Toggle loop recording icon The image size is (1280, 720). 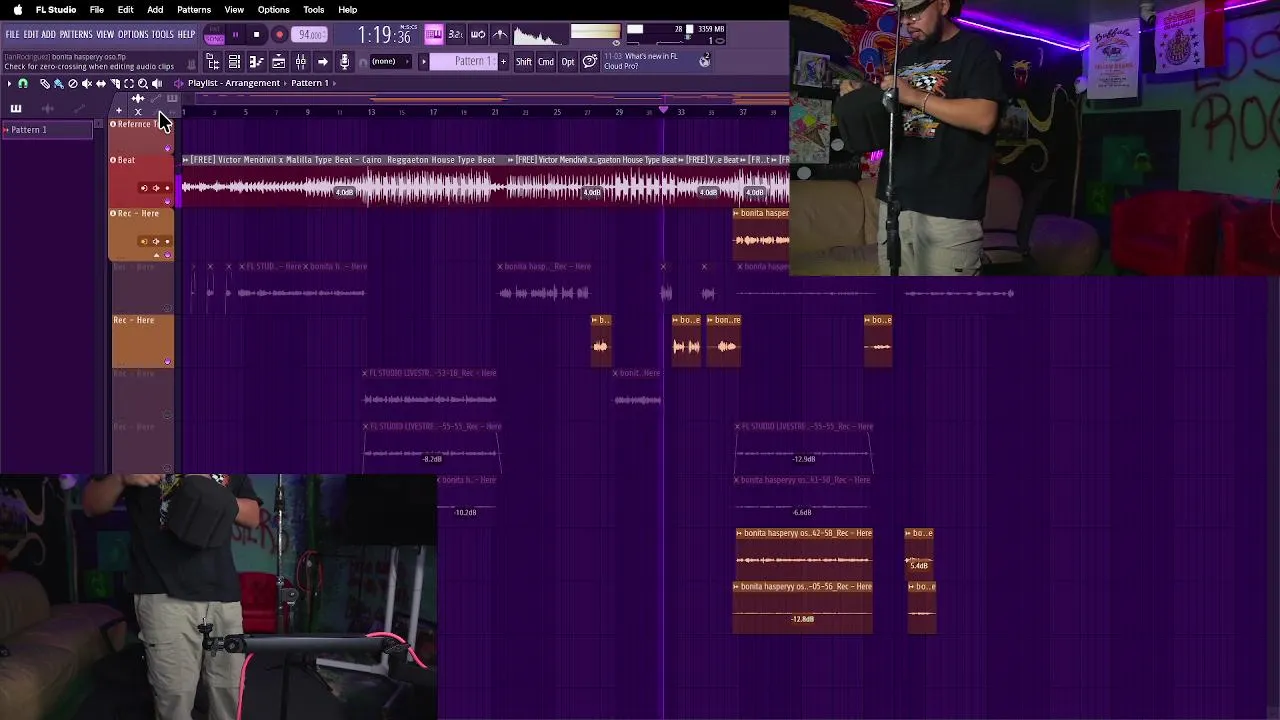pos(478,35)
